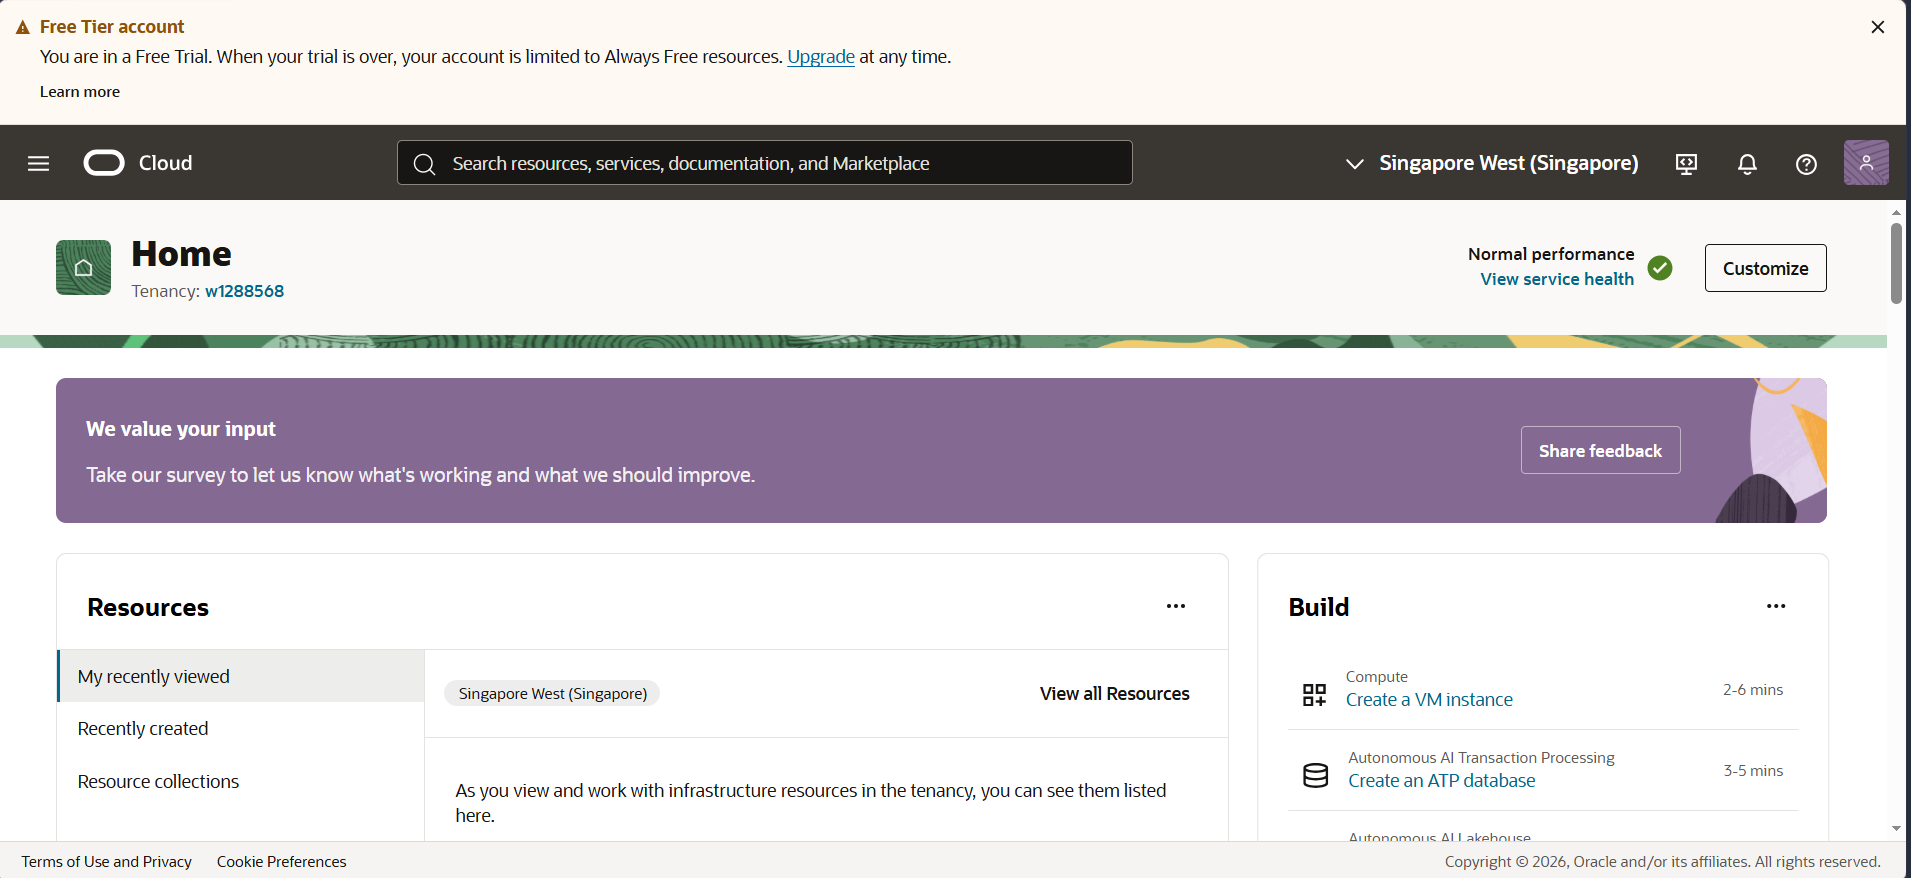
Task: Open Create an ATP database link
Action: [1441, 781]
